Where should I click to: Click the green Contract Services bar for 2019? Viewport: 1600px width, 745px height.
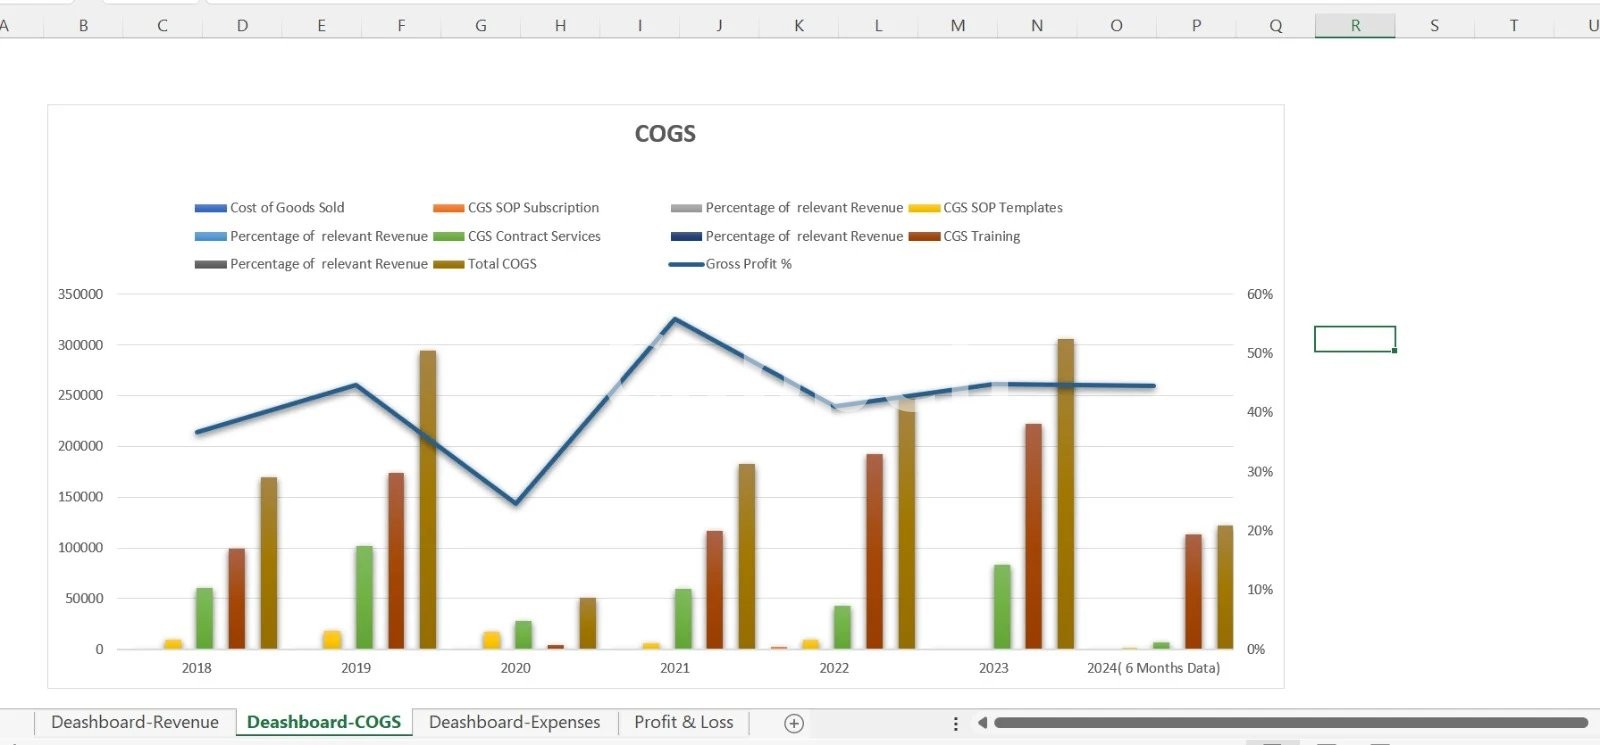(x=364, y=597)
